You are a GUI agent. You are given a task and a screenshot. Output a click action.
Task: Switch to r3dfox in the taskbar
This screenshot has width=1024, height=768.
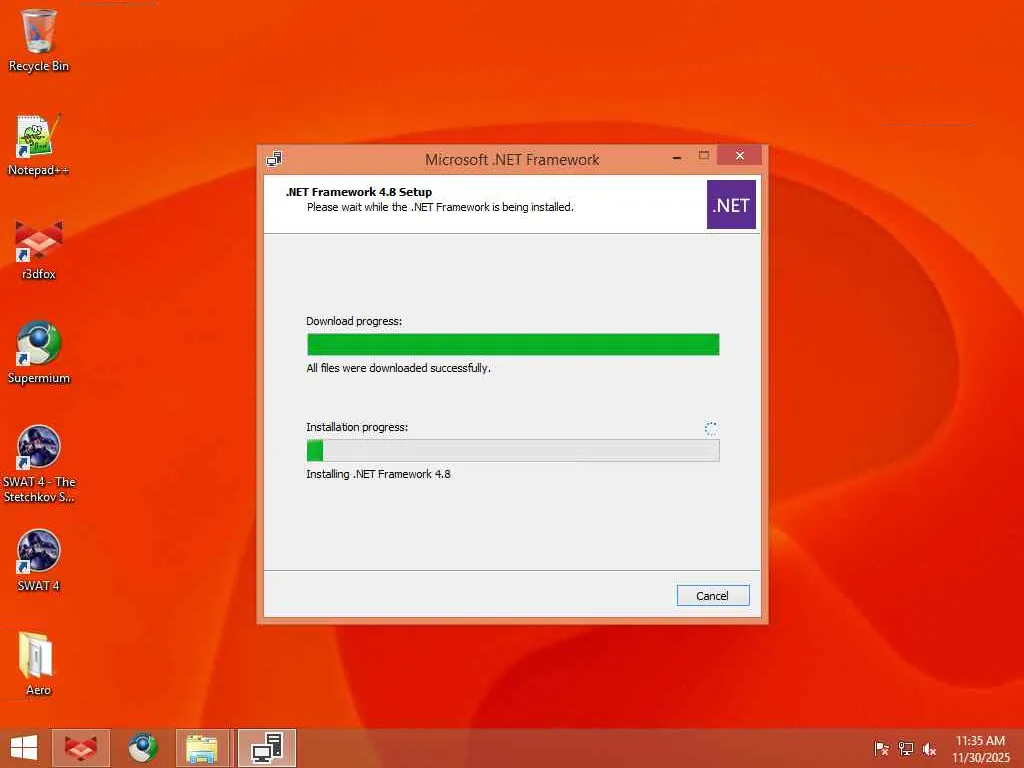coord(81,748)
